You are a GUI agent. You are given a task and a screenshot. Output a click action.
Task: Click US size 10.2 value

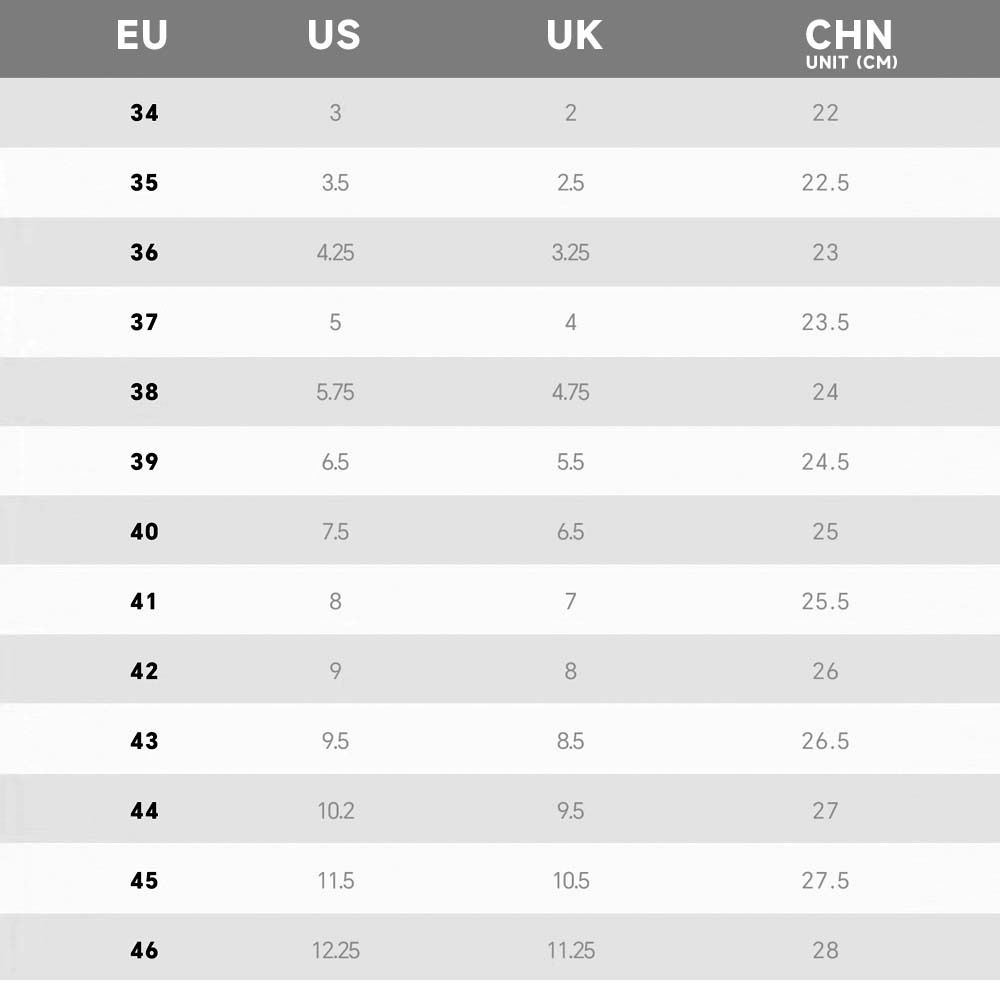click(335, 811)
